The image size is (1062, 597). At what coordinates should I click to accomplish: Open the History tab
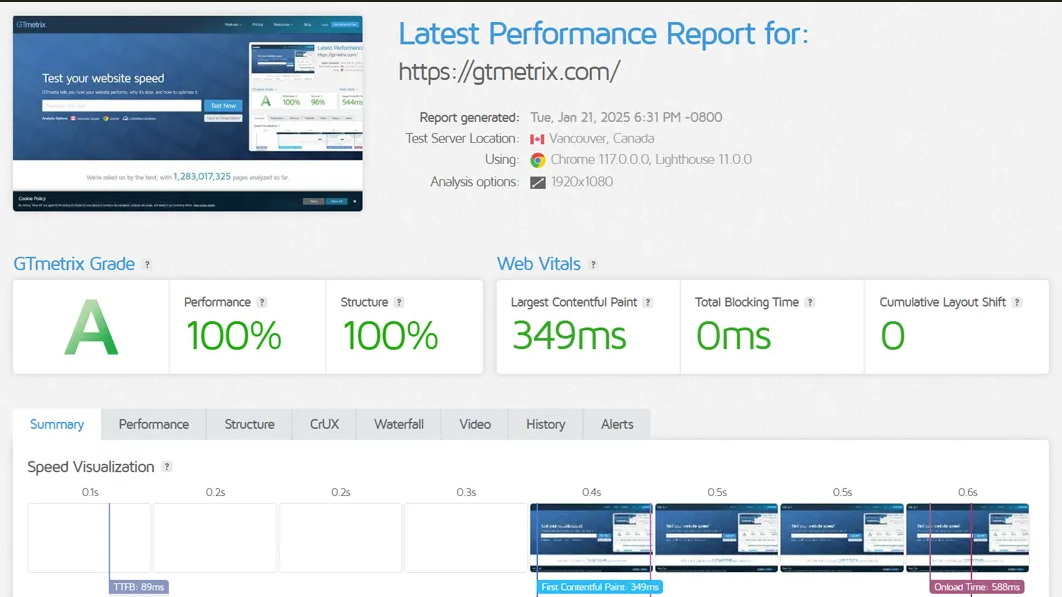[x=546, y=424]
